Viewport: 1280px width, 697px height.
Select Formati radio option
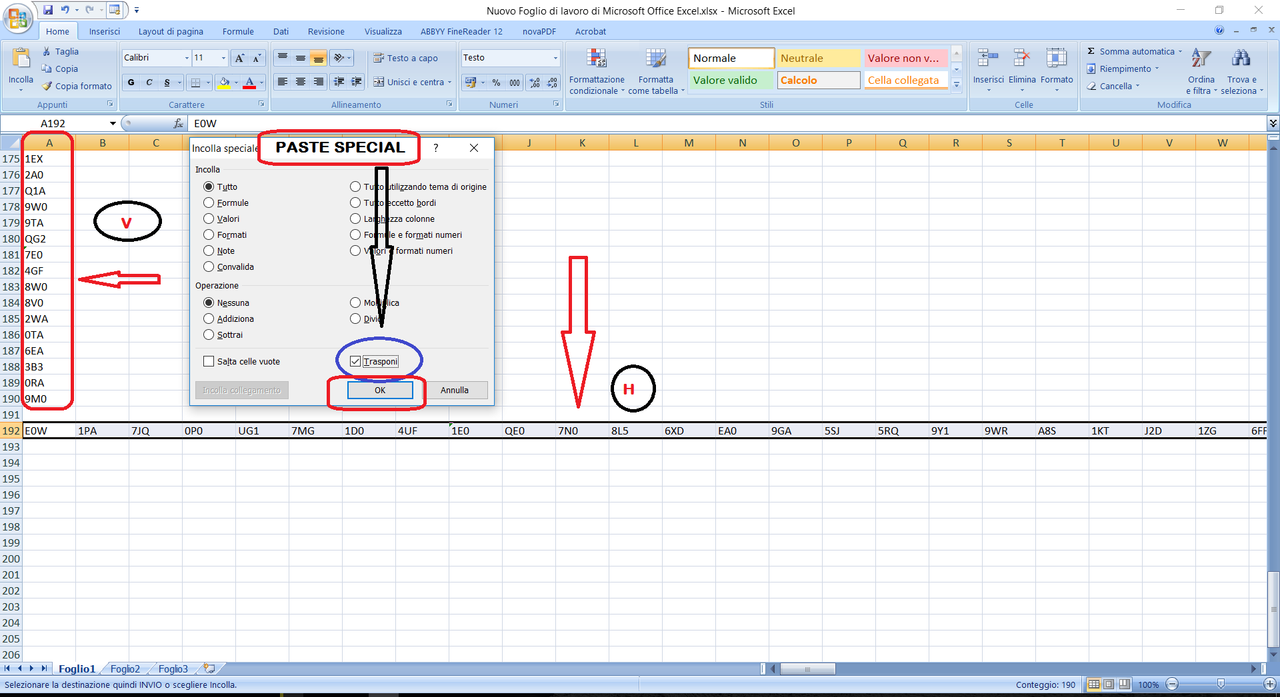click(209, 235)
